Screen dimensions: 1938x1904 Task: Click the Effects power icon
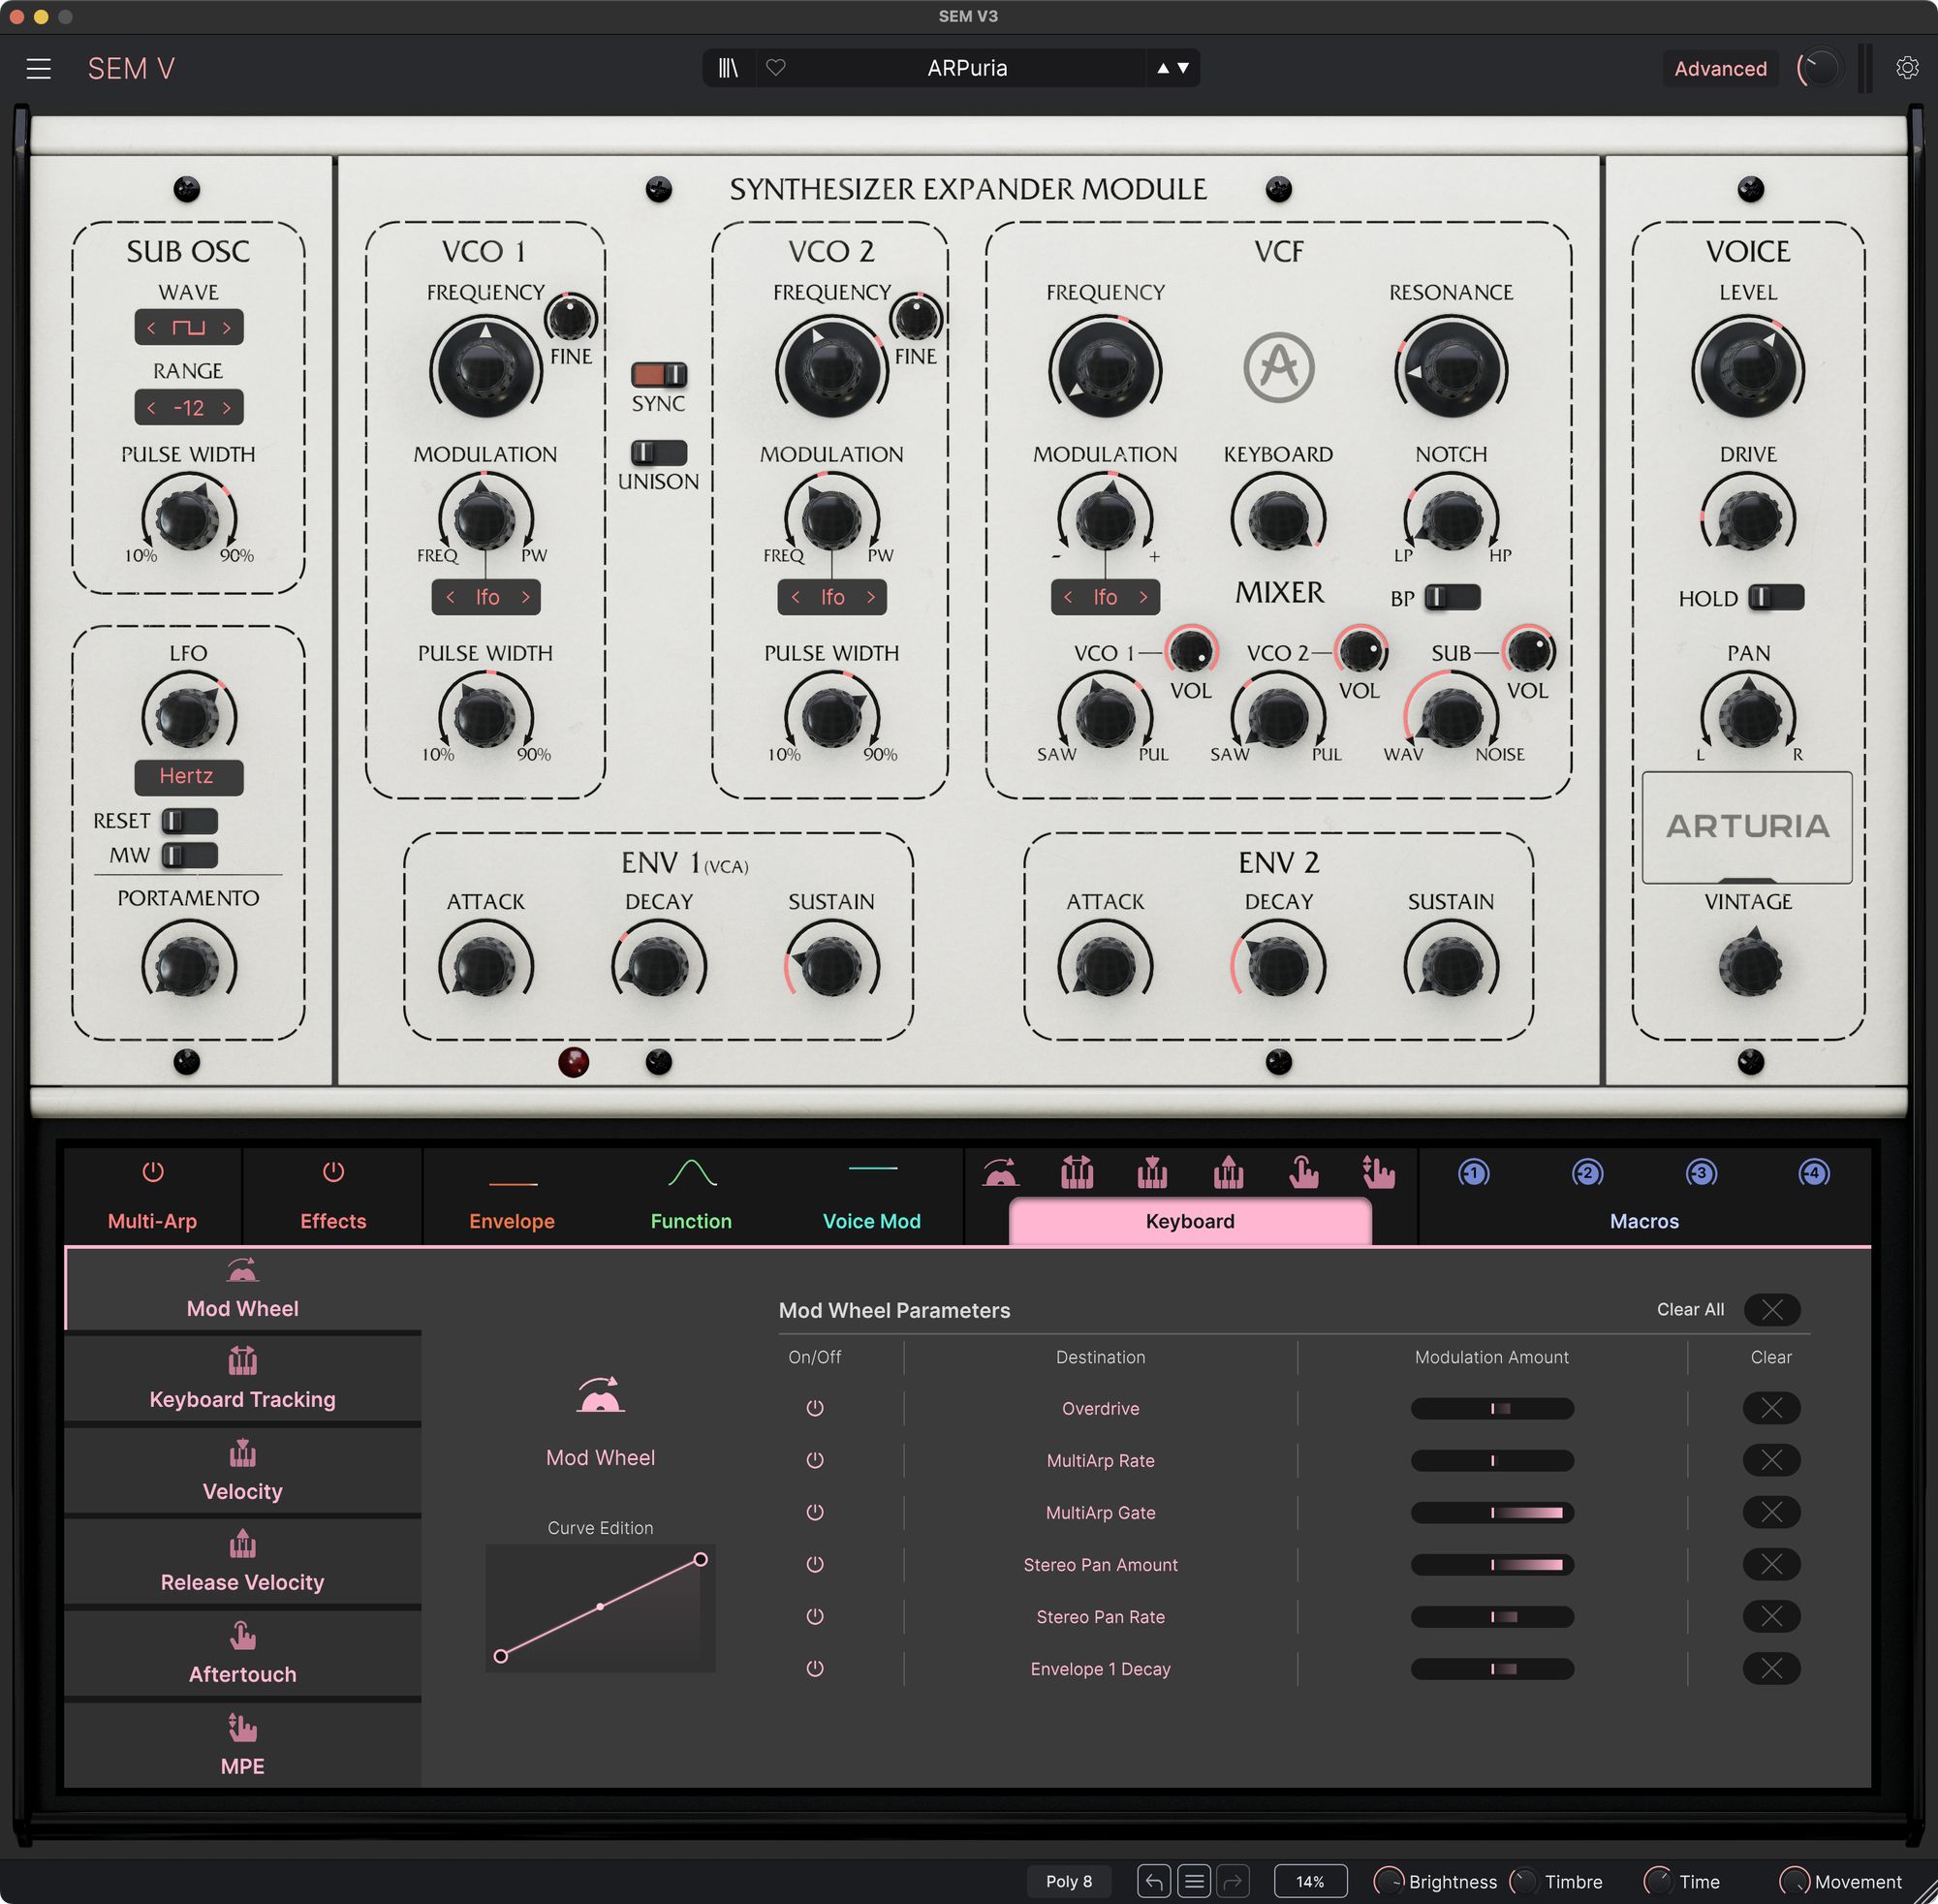pyautogui.click(x=333, y=1171)
